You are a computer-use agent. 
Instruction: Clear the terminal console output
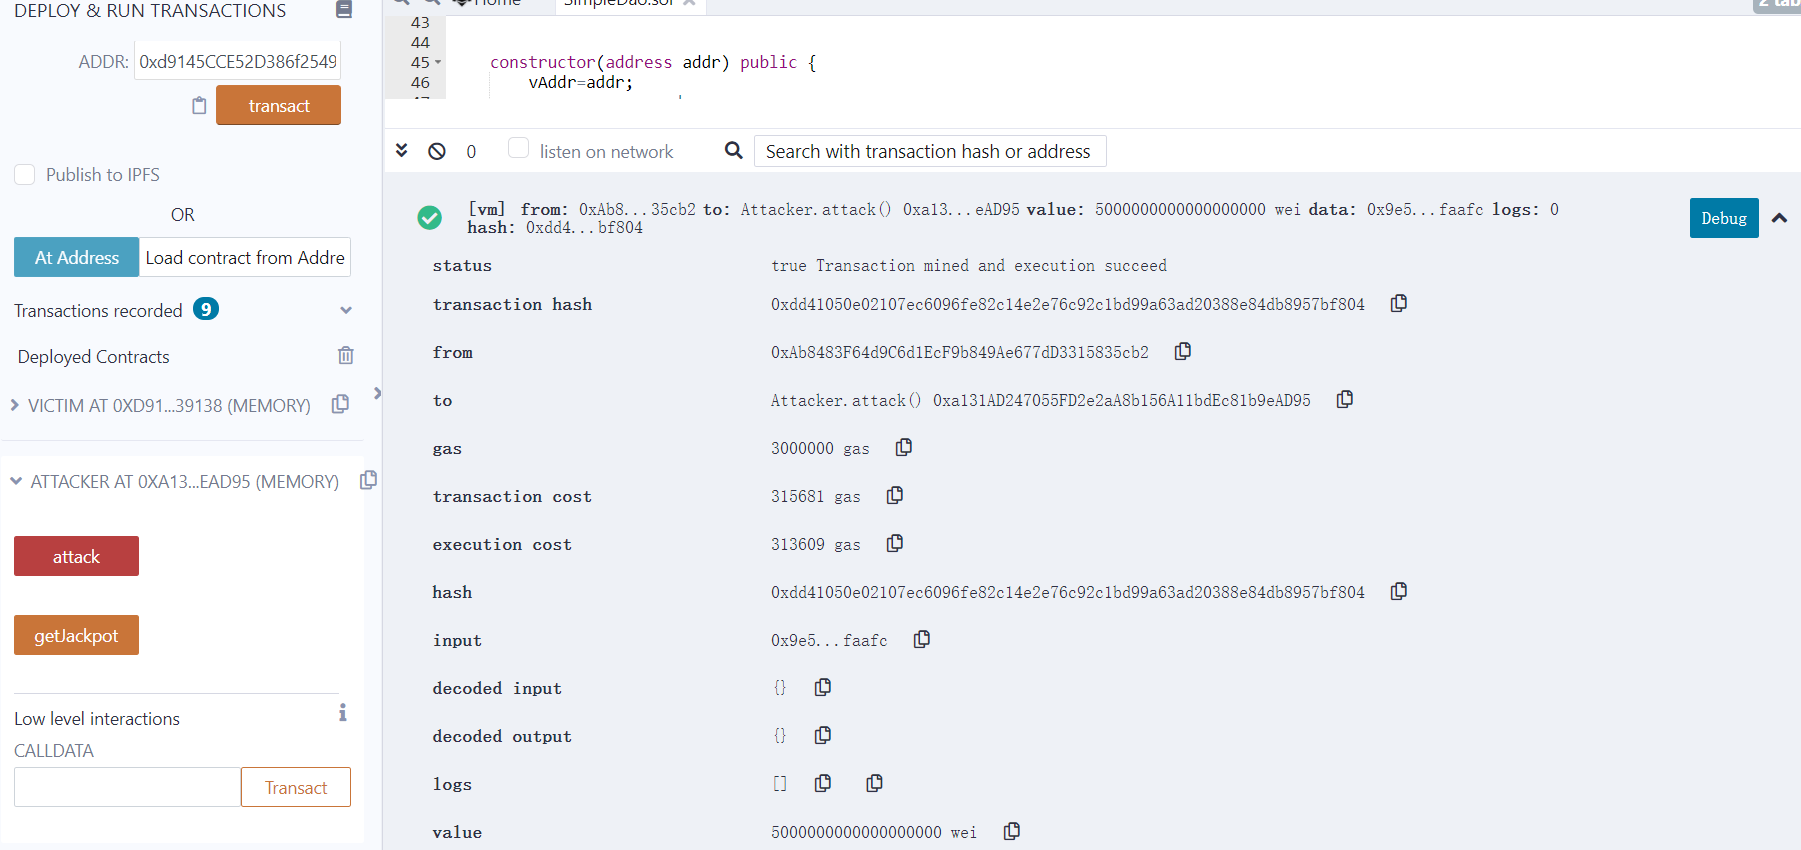point(437,151)
